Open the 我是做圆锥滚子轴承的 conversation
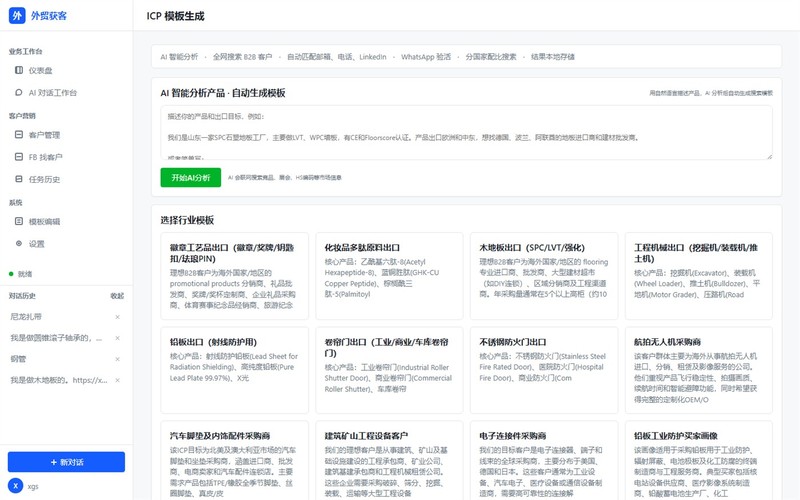 point(56,338)
